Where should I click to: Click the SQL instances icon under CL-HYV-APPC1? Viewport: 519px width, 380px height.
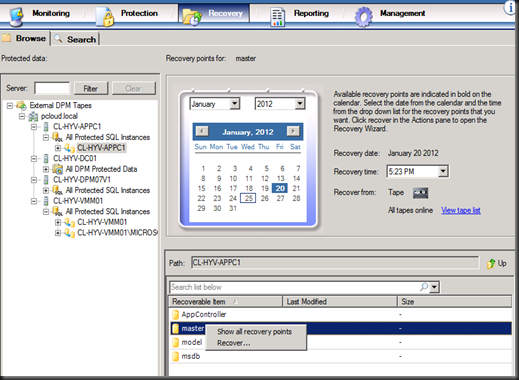point(58,137)
